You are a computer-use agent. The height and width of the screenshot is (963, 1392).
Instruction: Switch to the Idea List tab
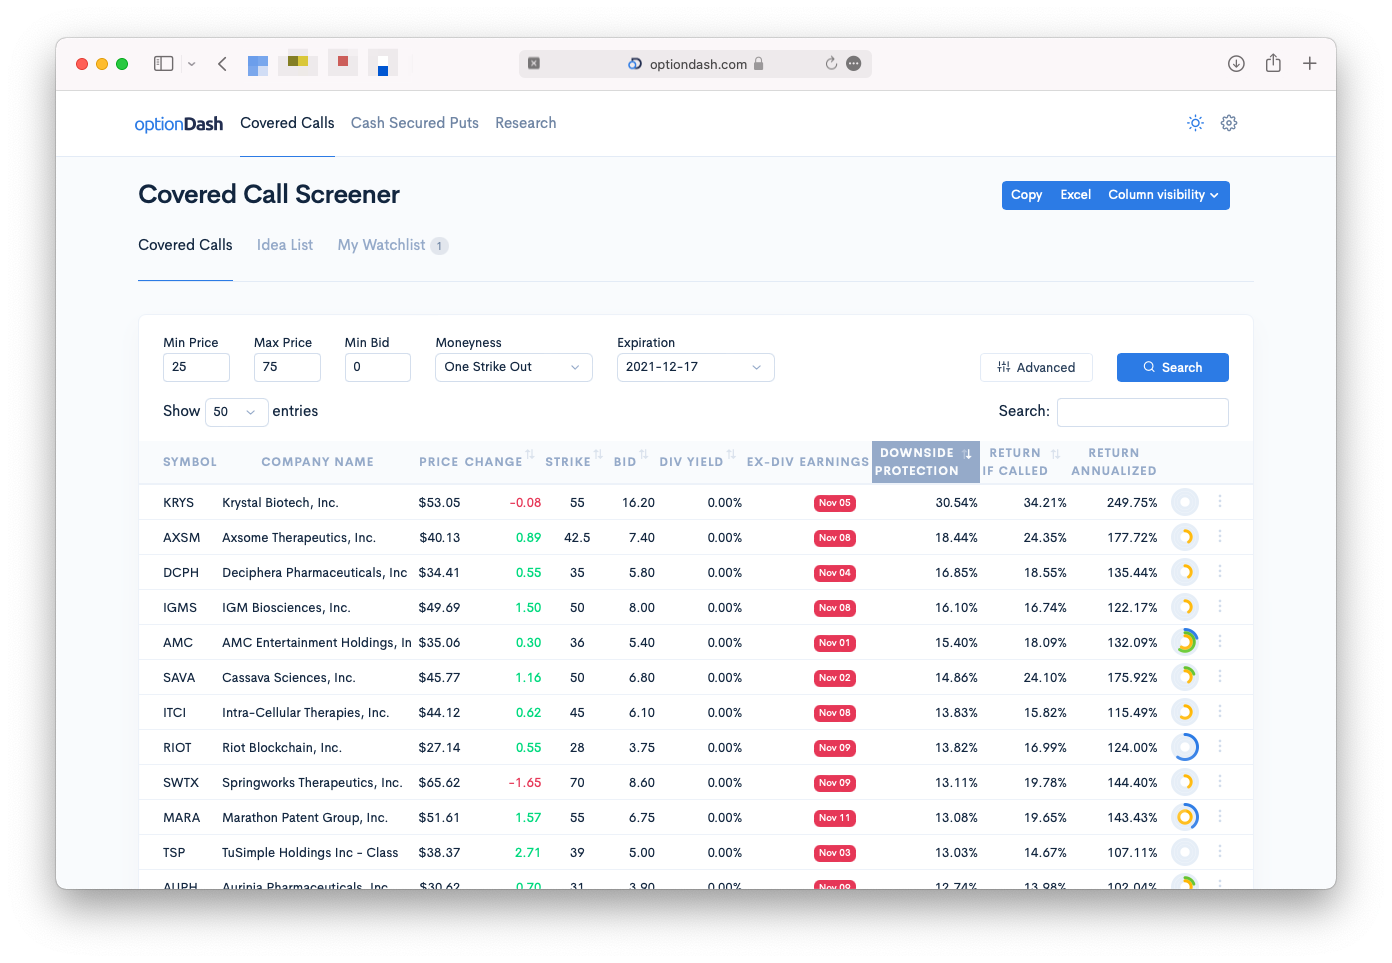pyautogui.click(x=285, y=245)
